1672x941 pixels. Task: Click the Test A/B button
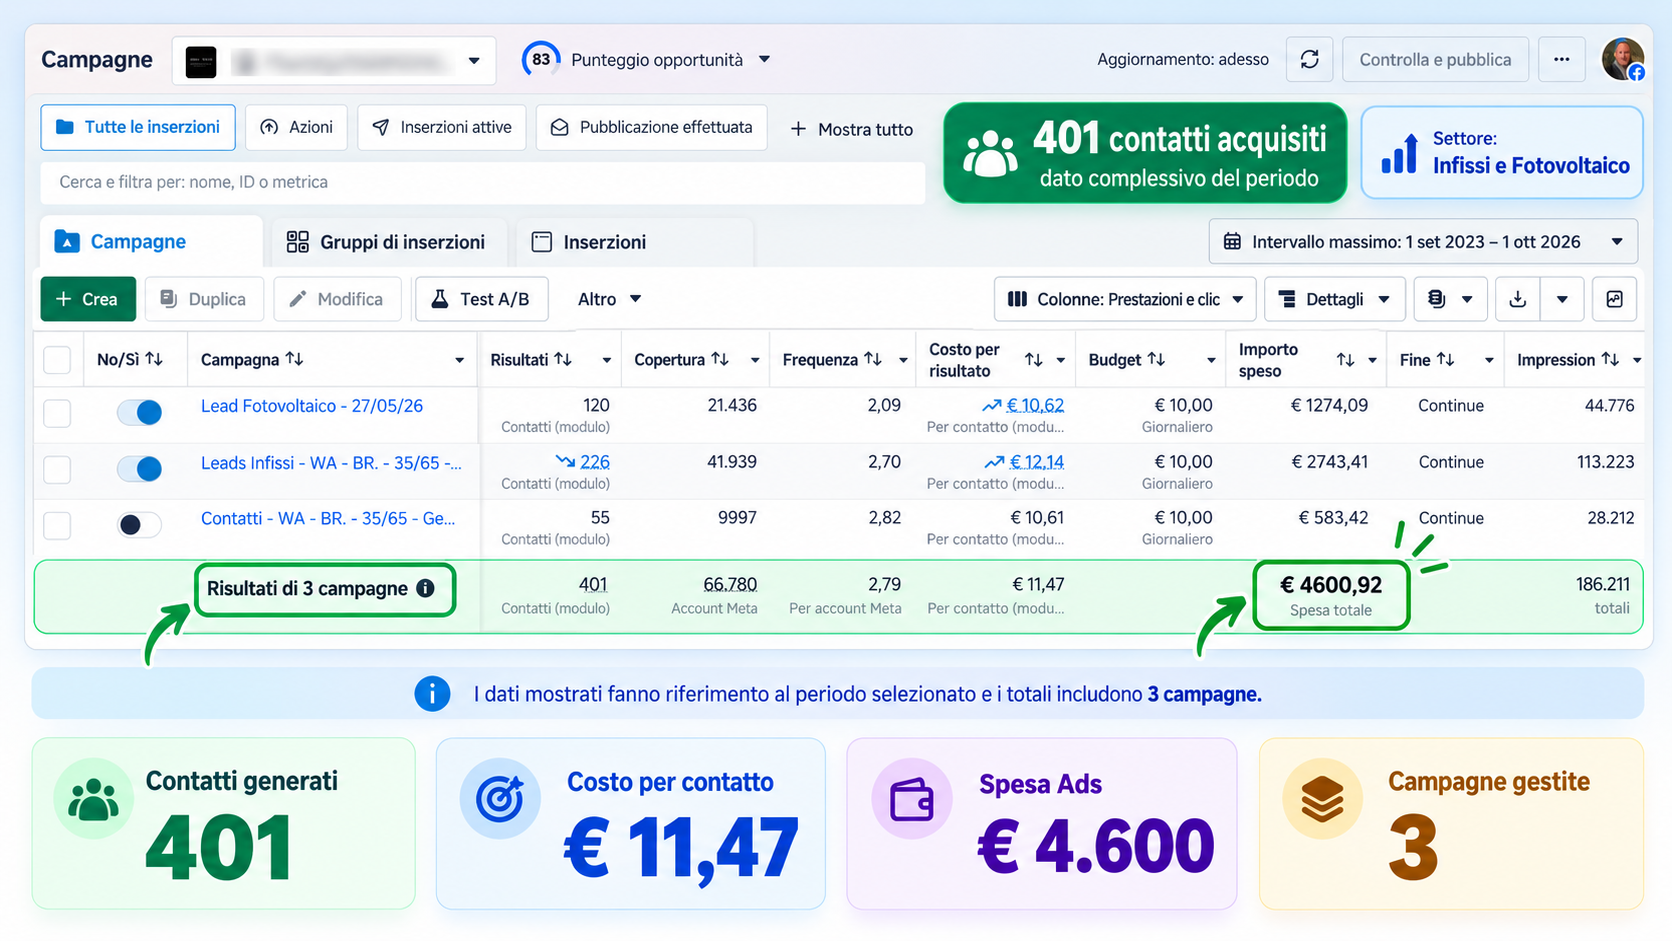pyautogui.click(x=481, y=299)
